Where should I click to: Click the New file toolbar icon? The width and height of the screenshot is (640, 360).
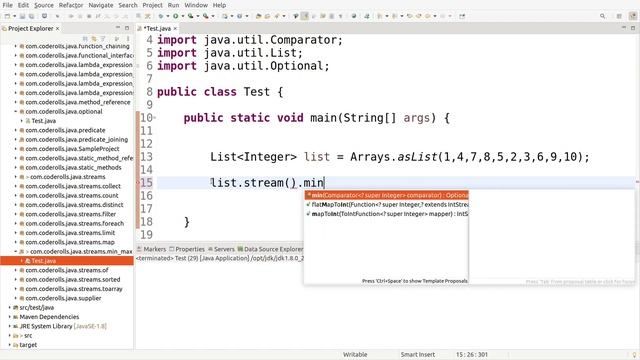click(7, 16)
